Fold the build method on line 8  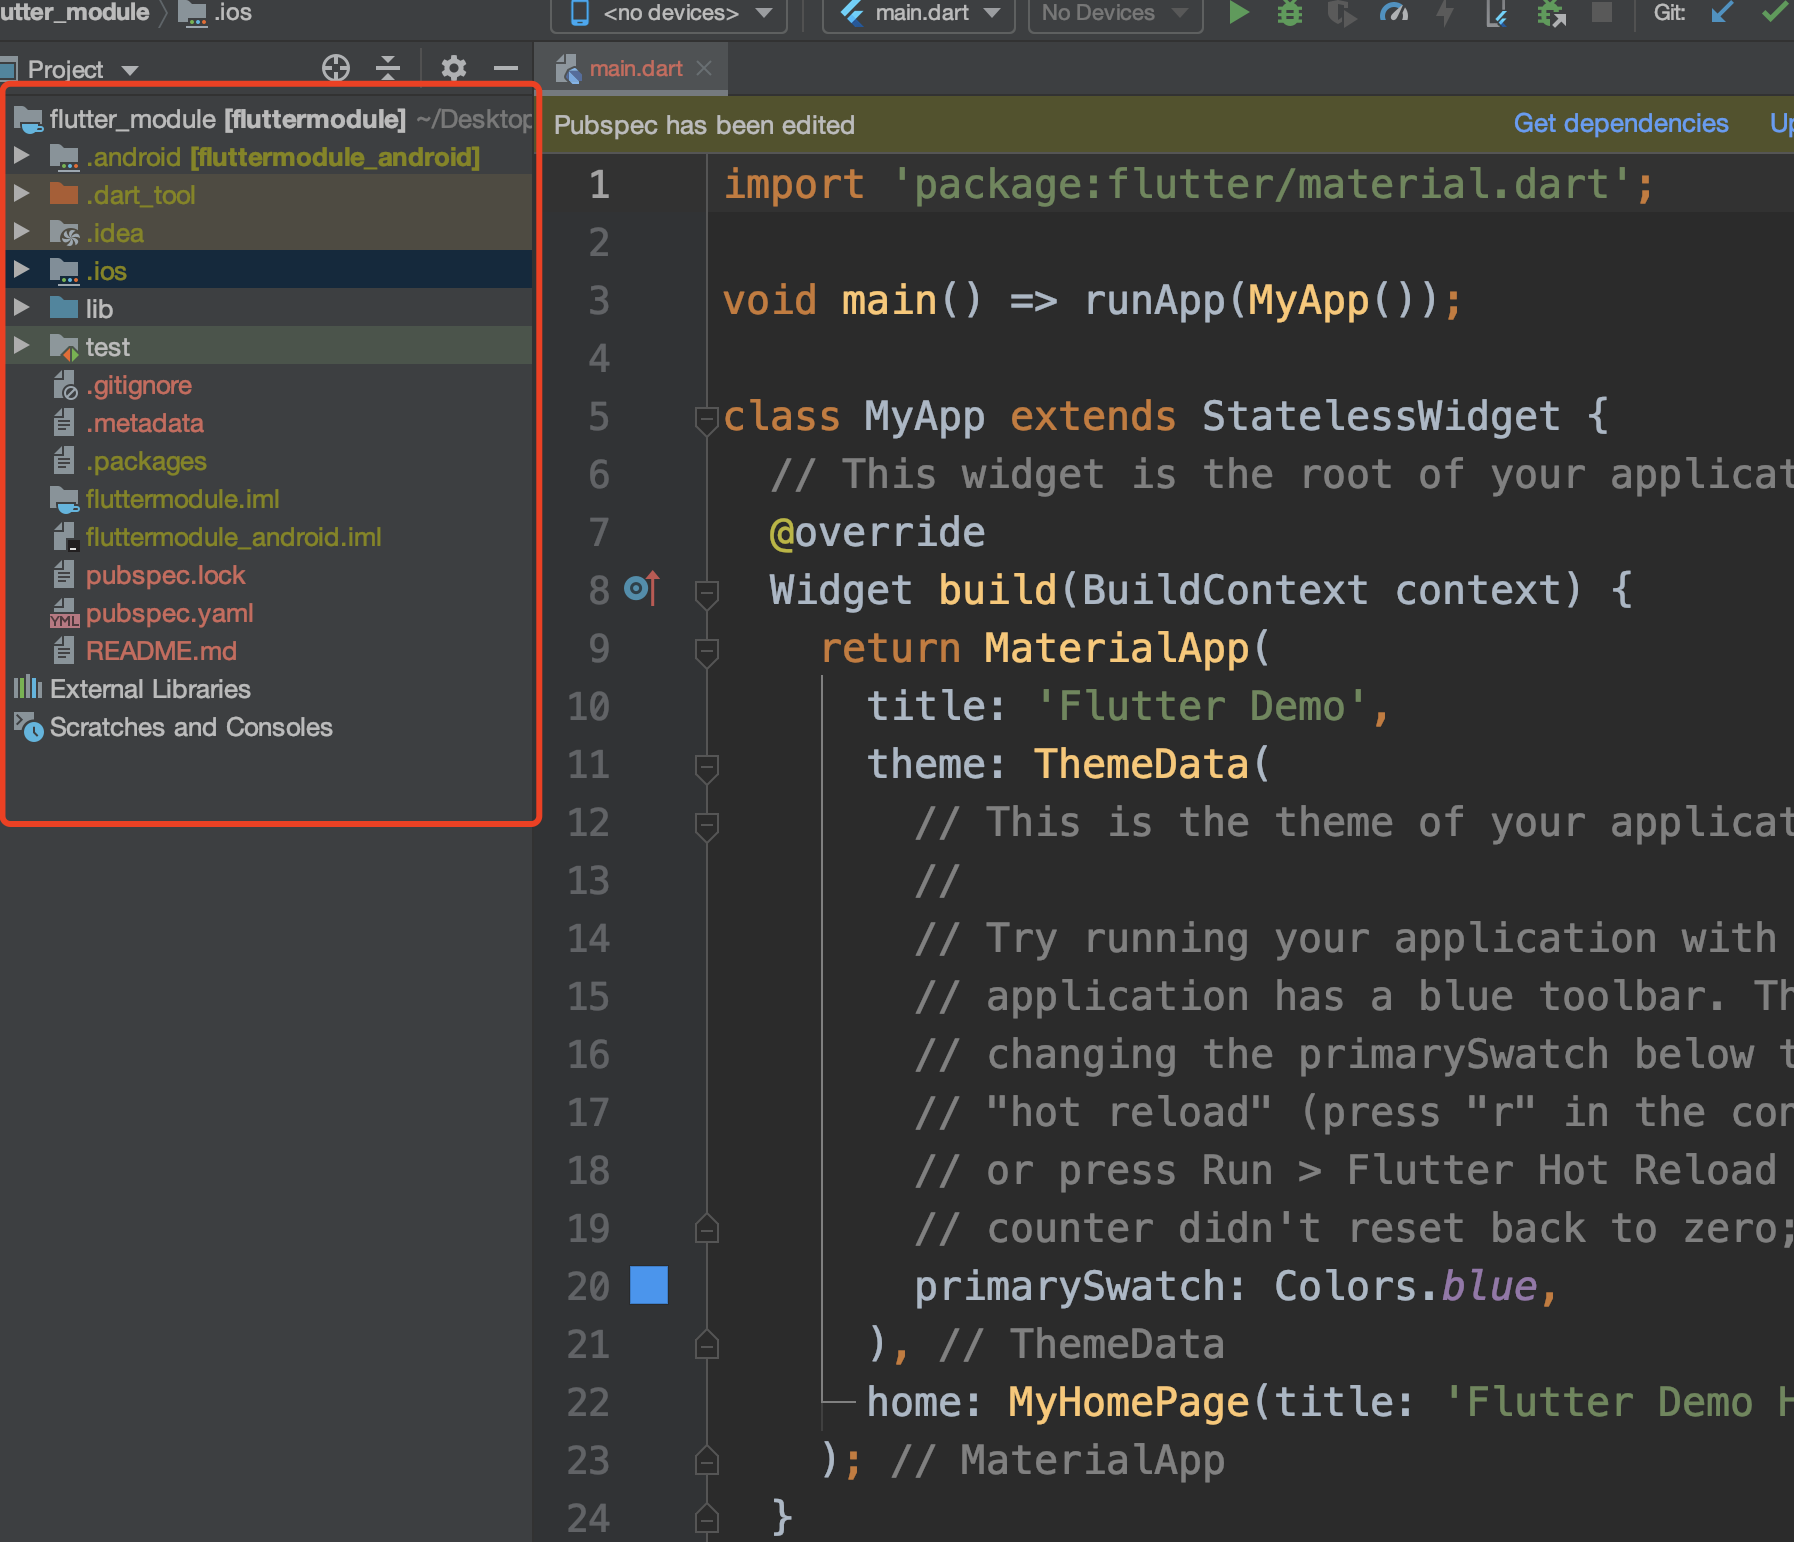click(707, 594)
